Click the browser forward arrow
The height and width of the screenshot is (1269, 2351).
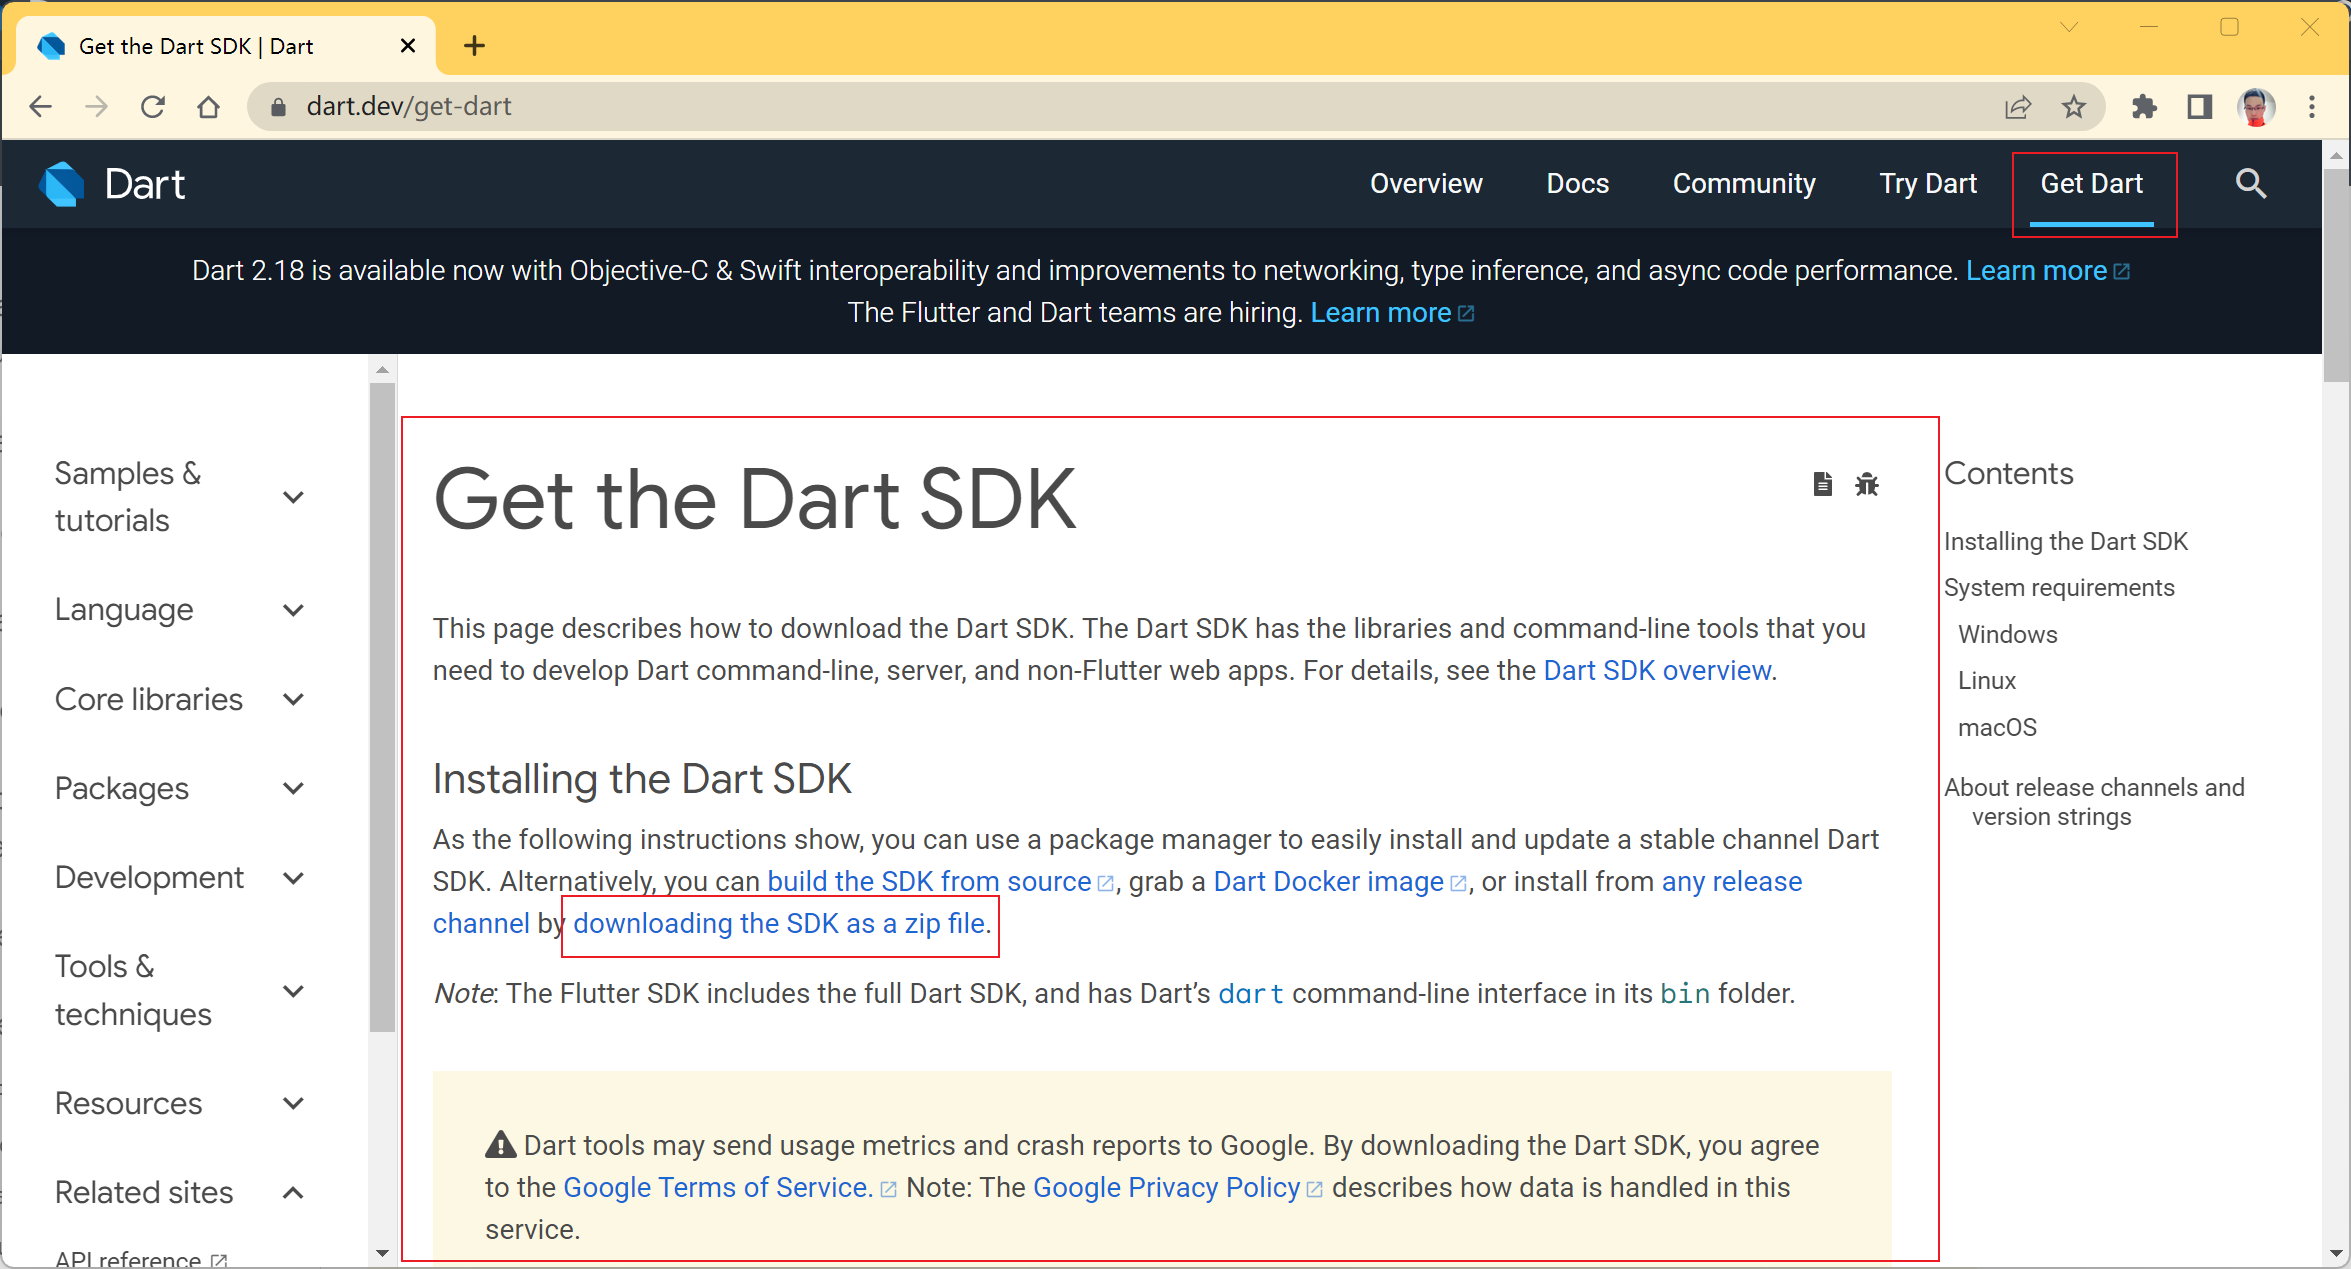click(x=97, y=107)
